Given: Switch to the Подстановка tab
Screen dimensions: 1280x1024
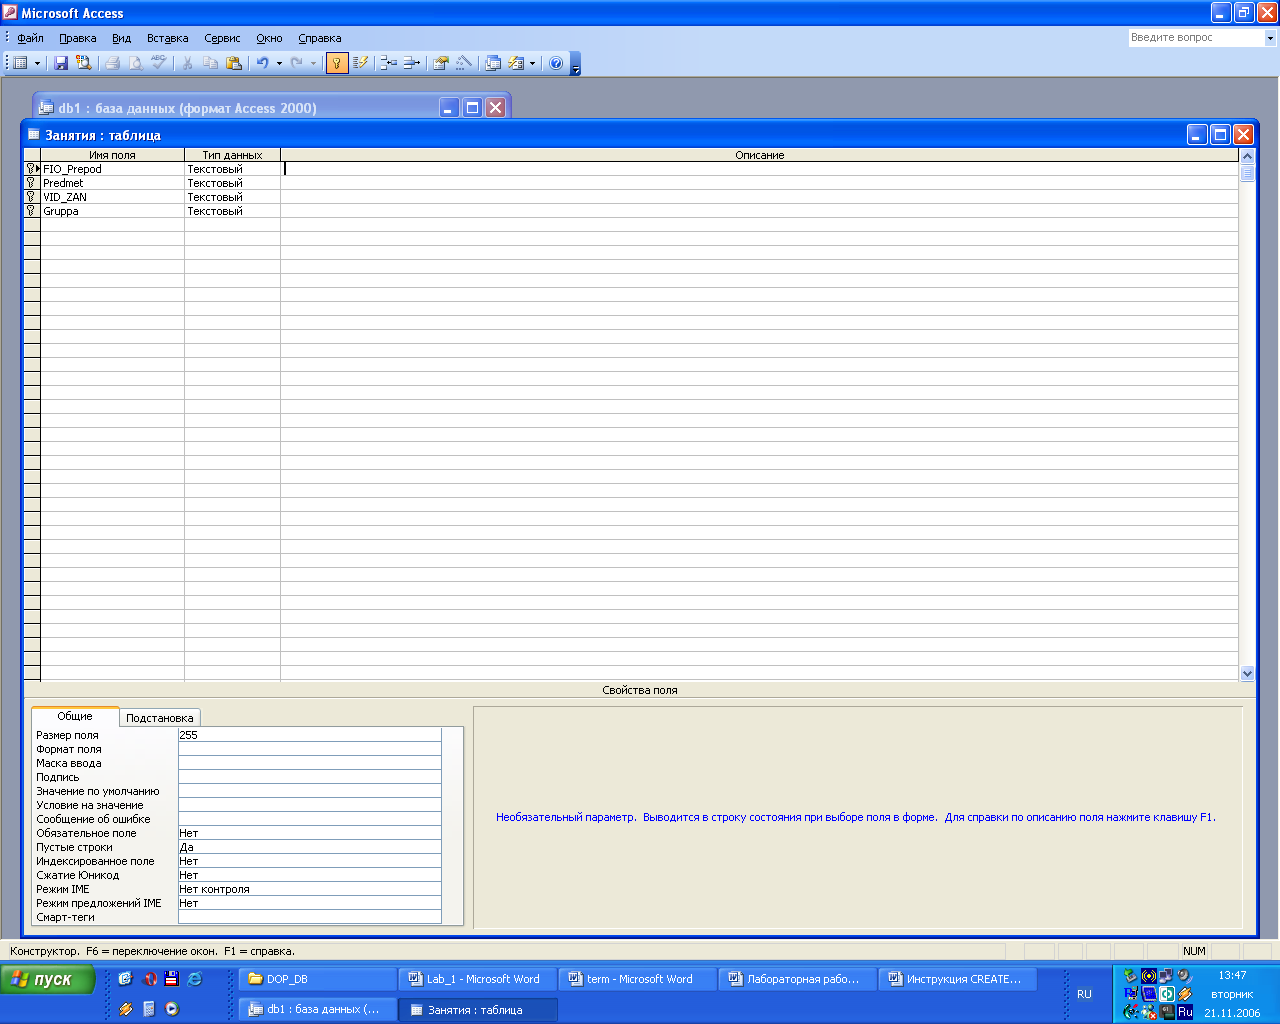Looking at the screenshot, I should 160,718.
